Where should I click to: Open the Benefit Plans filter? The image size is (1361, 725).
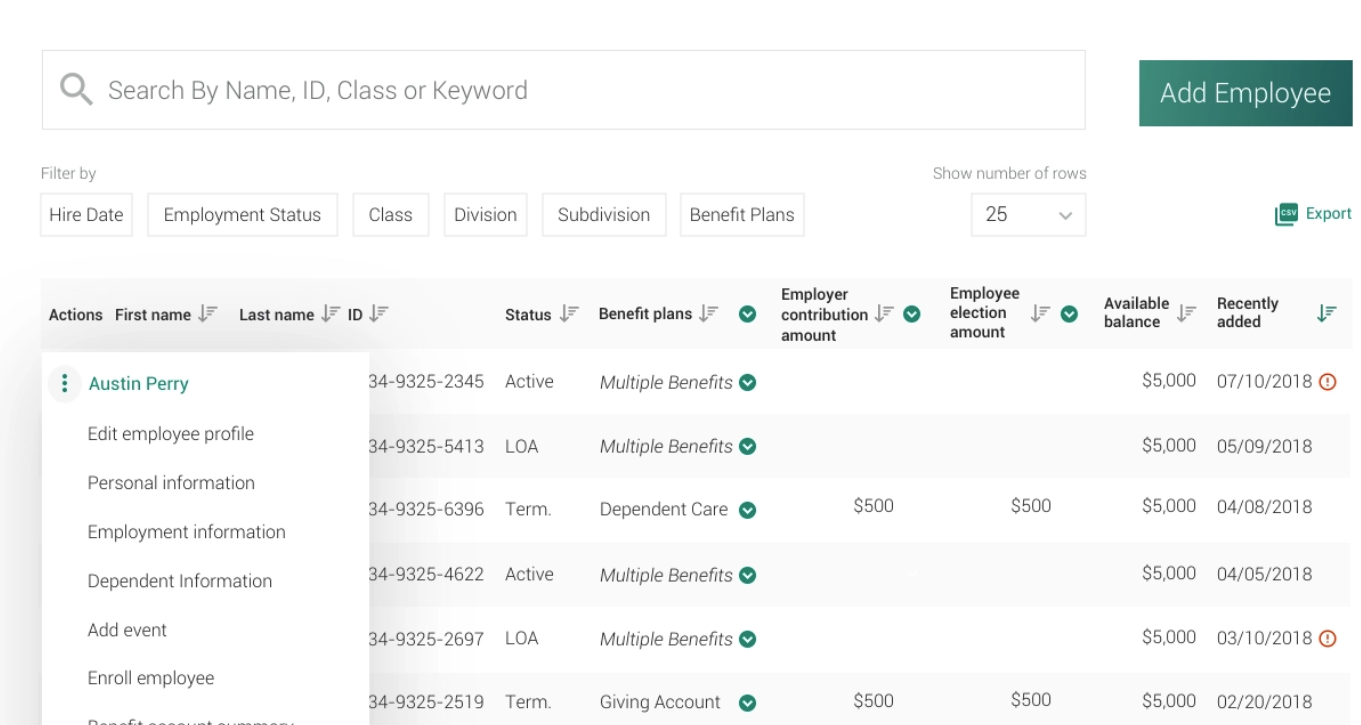pyautogui.click(x=742, y=214)
